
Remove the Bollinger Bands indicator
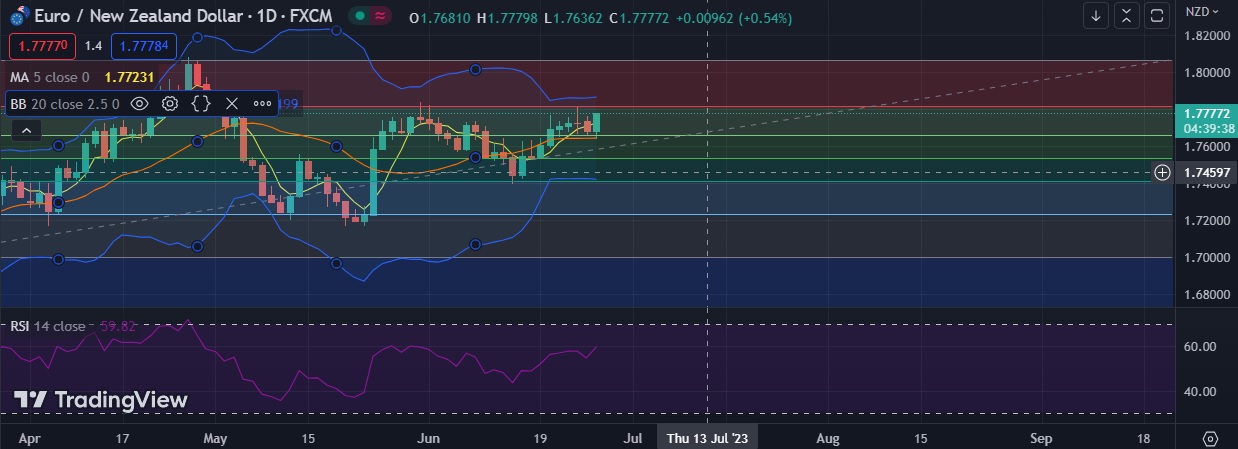[232, 103]
